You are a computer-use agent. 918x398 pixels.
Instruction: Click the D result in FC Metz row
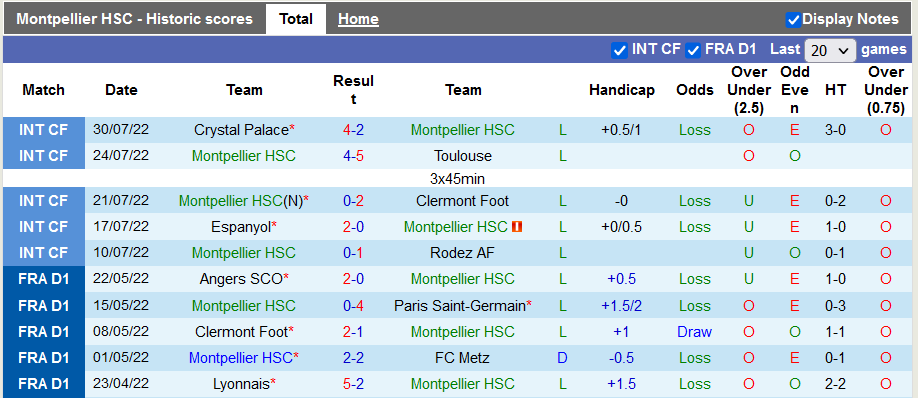click(563, 358)
